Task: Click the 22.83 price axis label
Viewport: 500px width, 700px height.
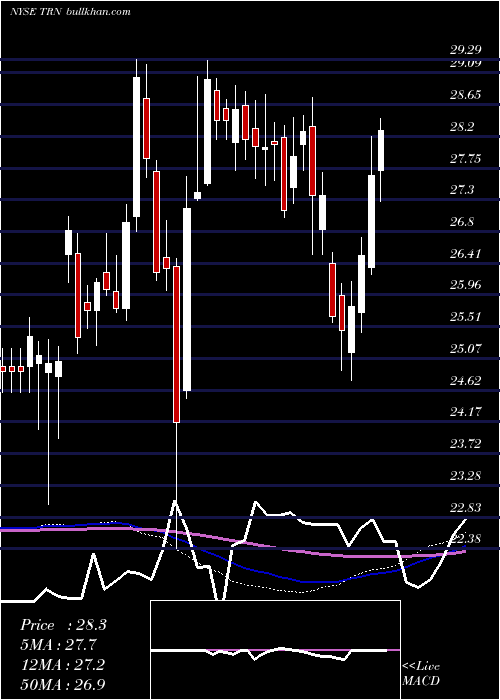Action: [465, 508]
